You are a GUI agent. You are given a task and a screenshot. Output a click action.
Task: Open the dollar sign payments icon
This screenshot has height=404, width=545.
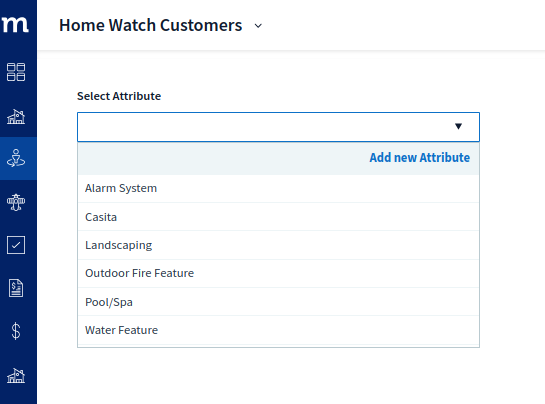(16, 331)
